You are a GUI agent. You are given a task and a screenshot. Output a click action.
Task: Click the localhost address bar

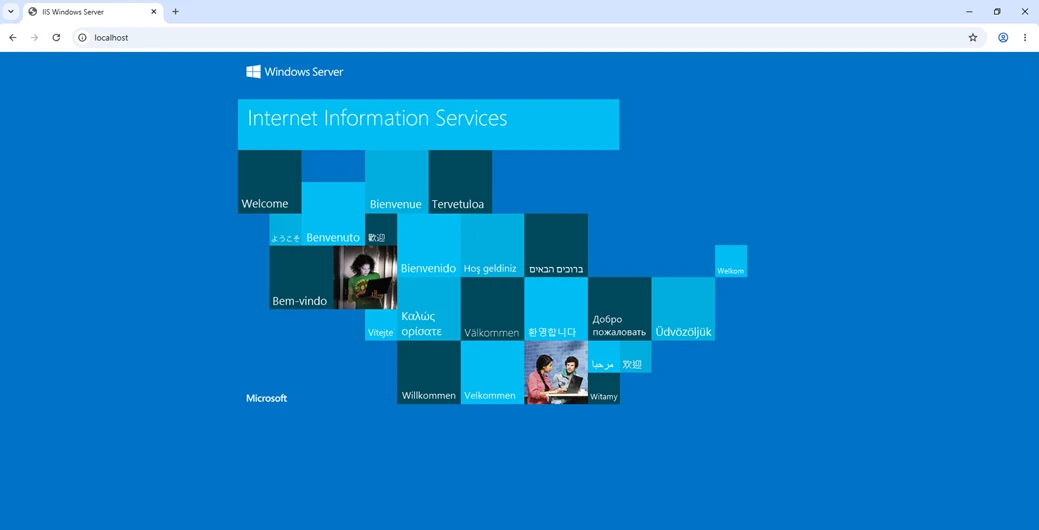point(527,38)
